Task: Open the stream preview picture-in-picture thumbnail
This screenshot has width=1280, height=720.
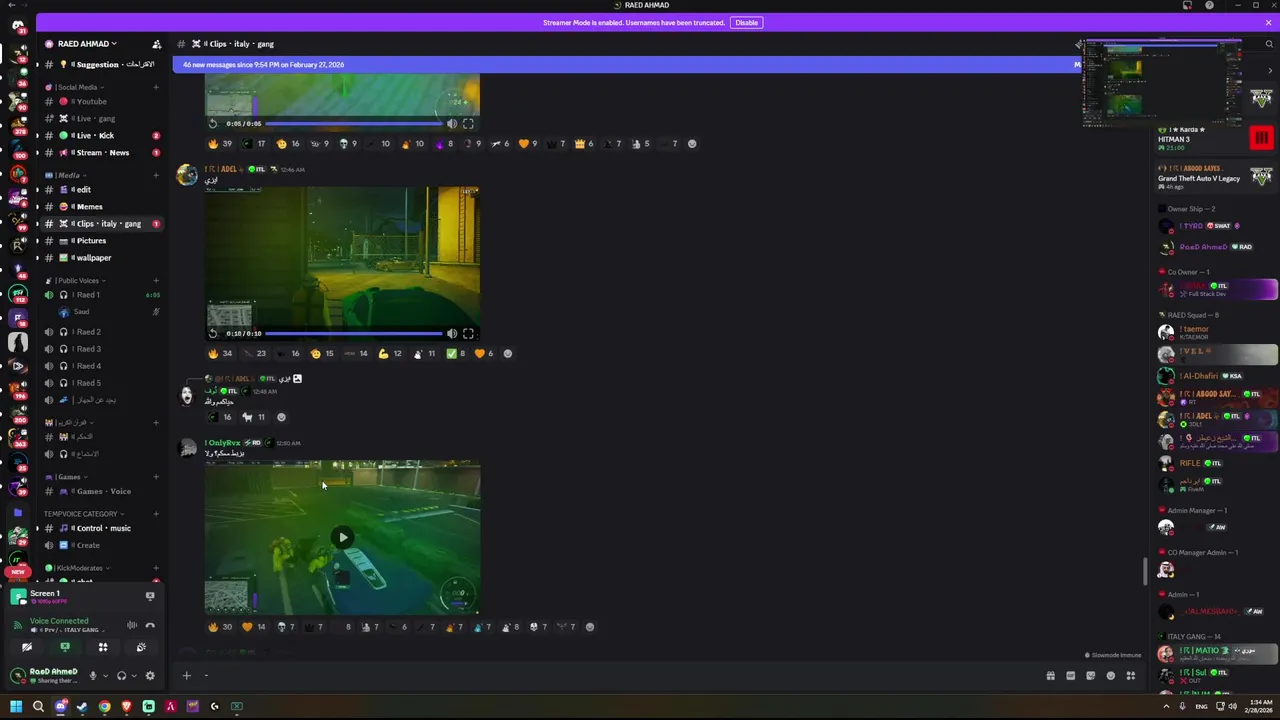Action: (1163, 83)
